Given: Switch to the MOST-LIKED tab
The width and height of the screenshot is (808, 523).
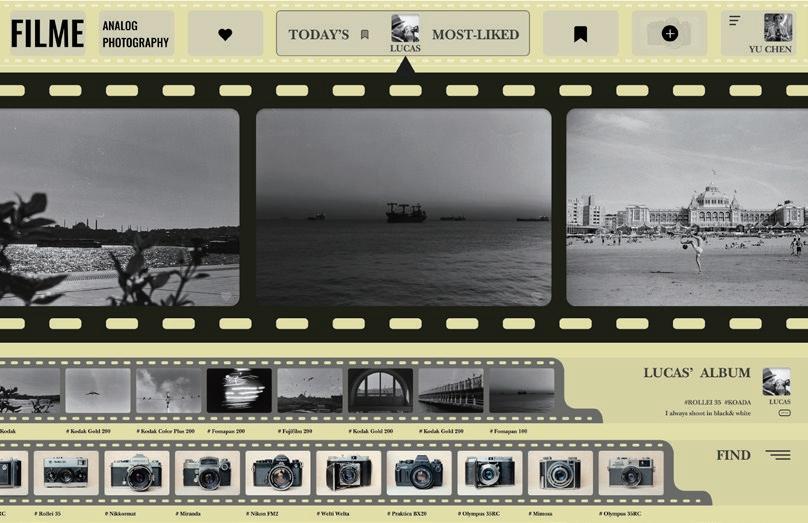Looking at the screenshot, I should 475,35.
